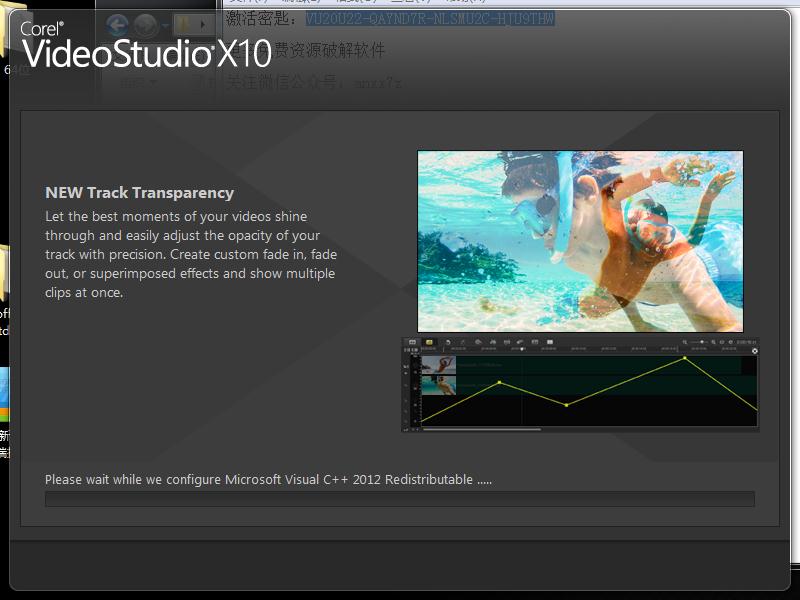Click the Back arrow in the background Explorer window

pos(117,24)
